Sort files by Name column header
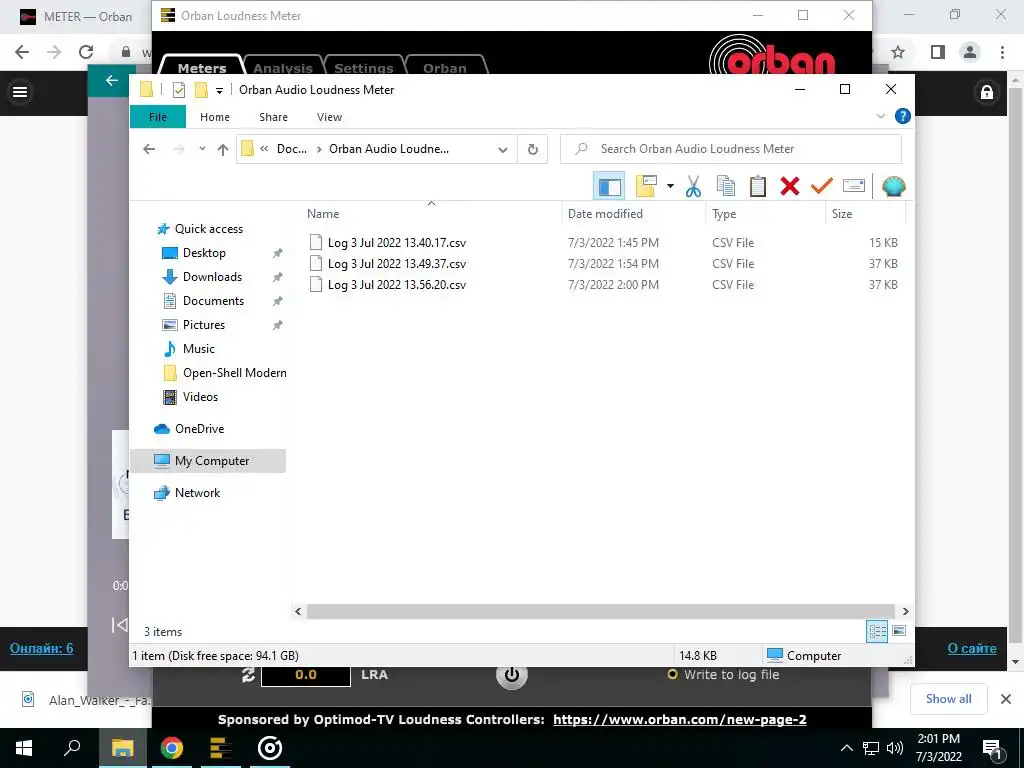1024x768 pixels. 323,214
